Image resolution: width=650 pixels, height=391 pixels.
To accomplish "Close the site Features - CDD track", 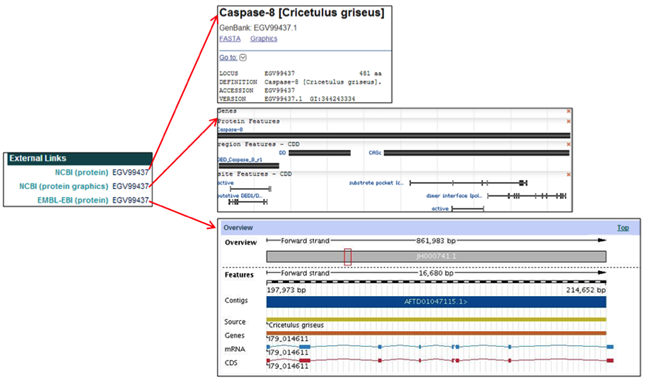I will pos(568,175).
